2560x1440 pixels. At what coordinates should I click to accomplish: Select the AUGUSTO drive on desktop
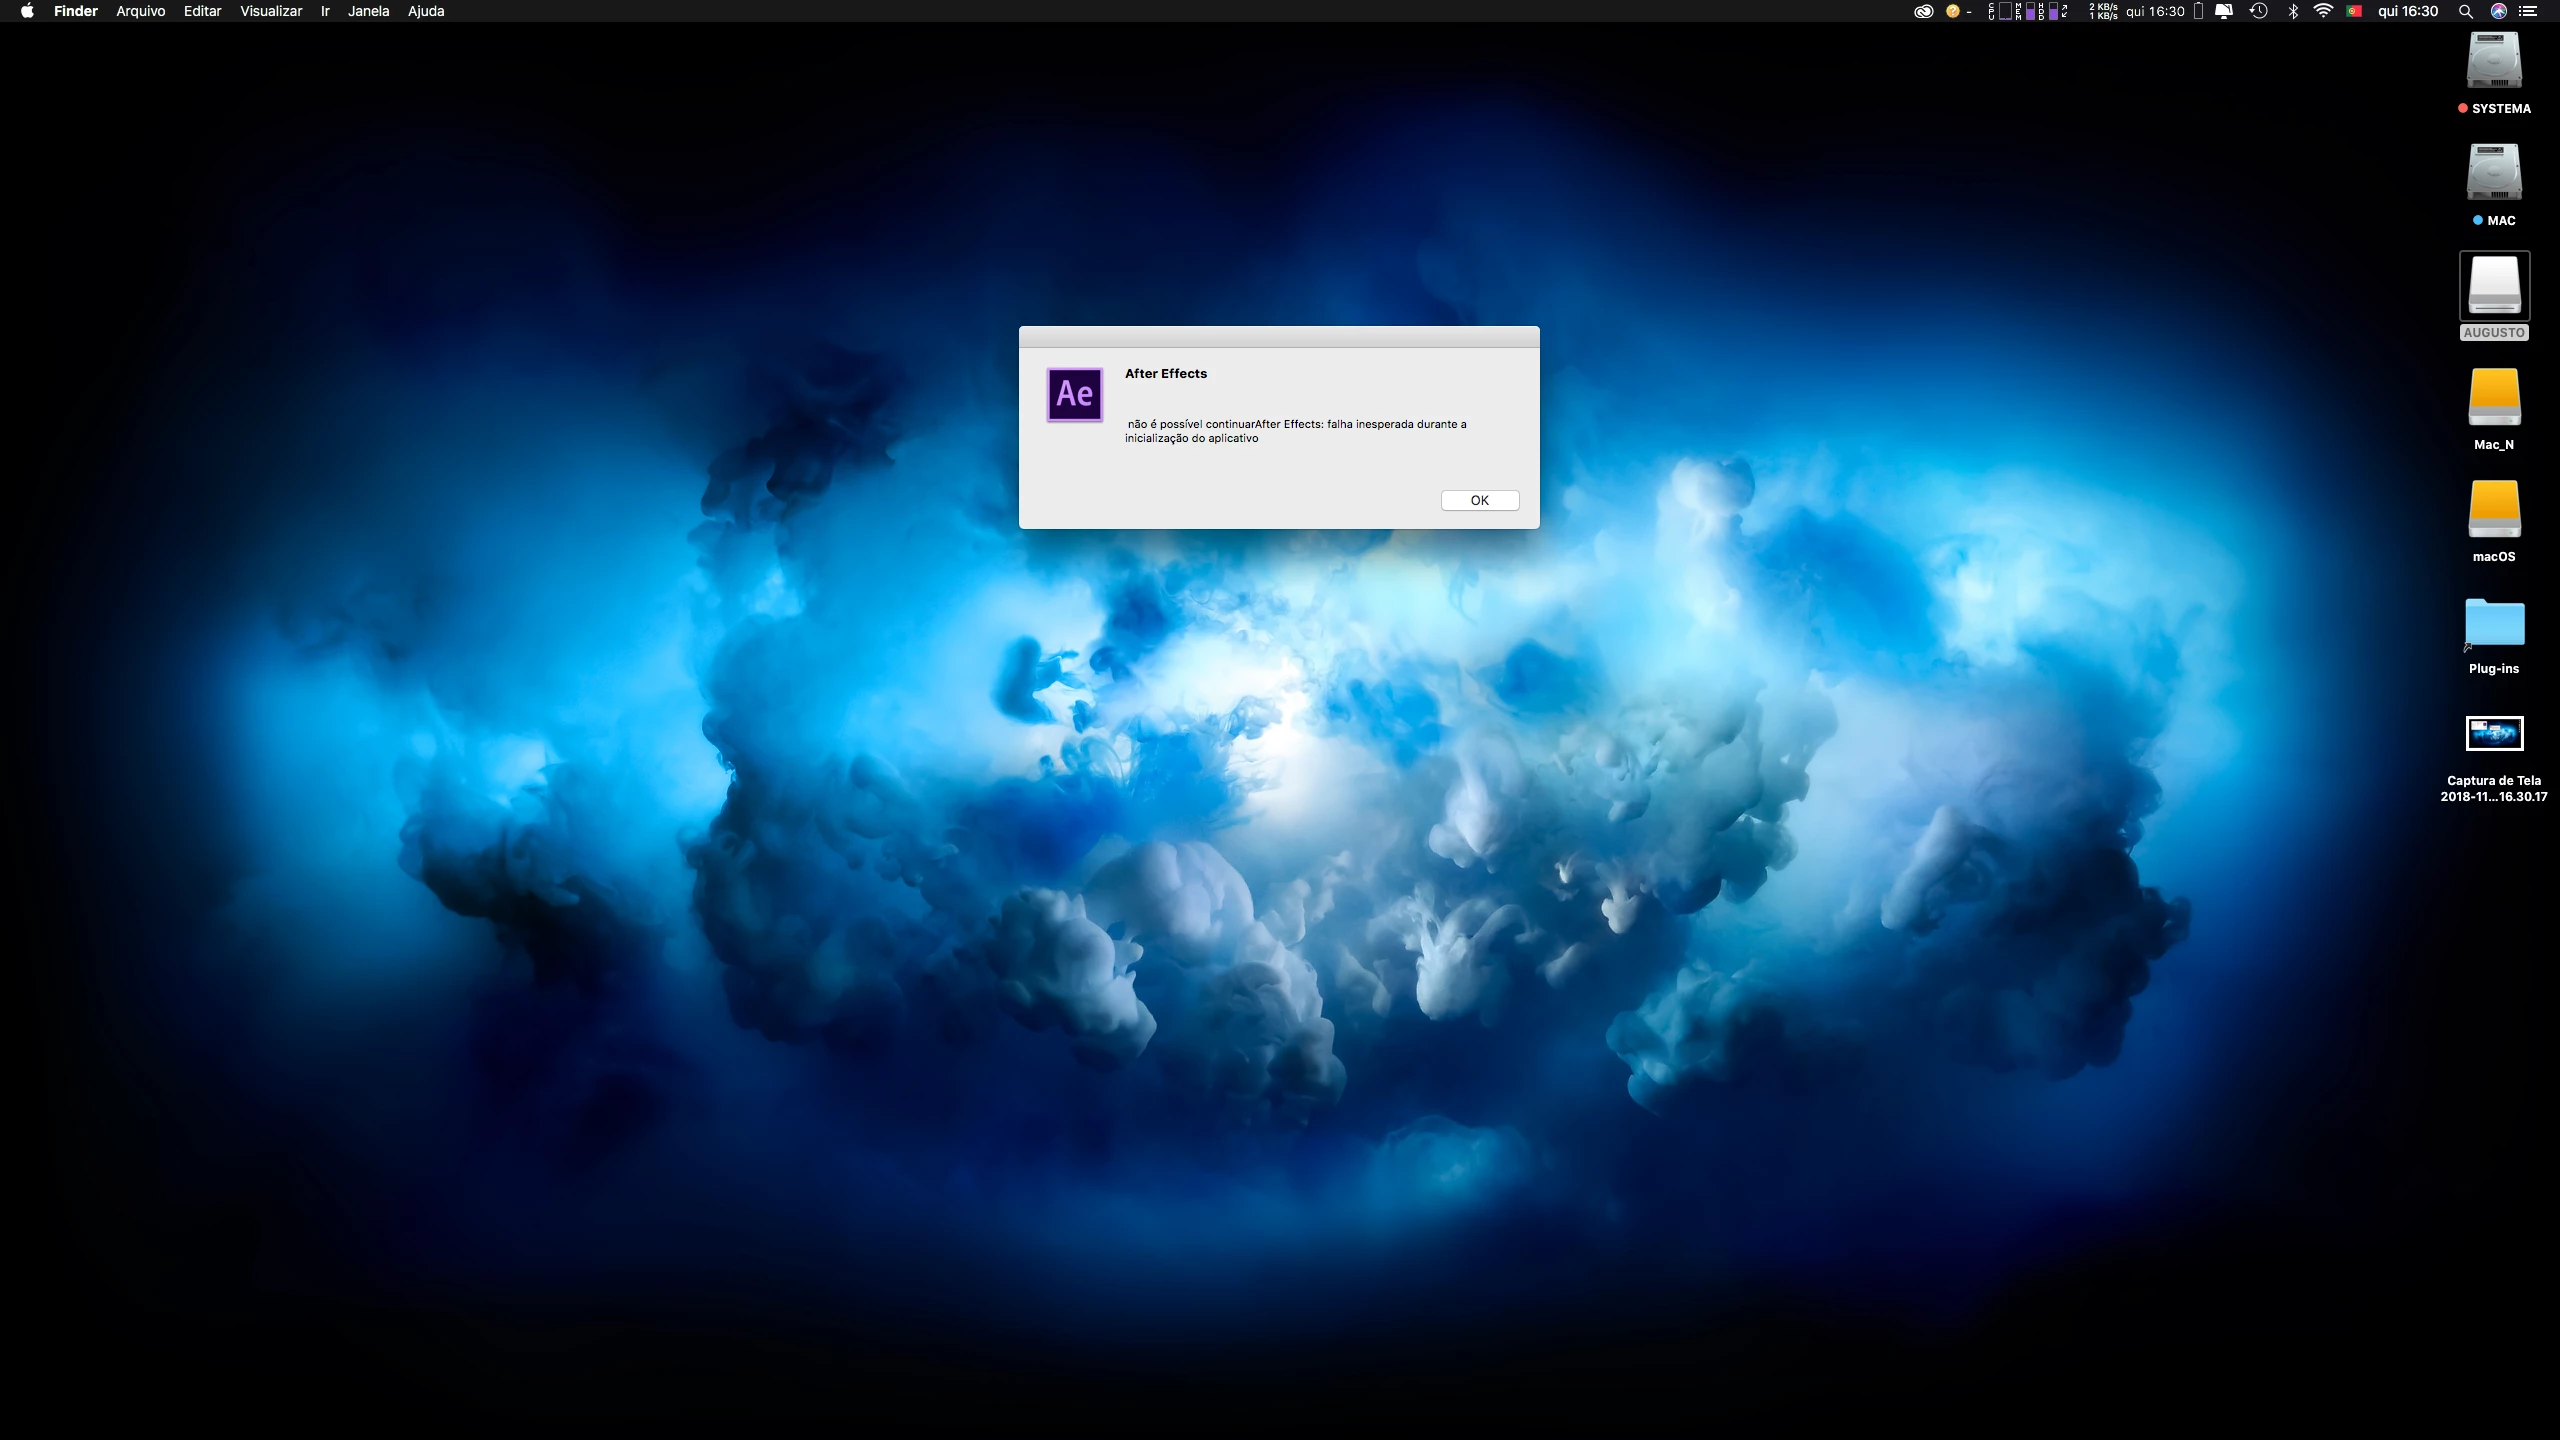point(2494,286)
